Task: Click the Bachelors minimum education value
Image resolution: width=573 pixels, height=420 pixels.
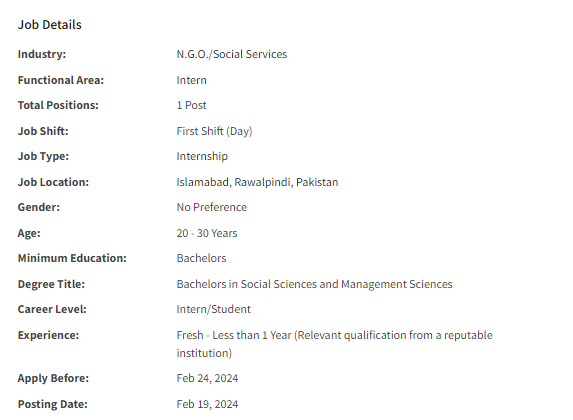Action: (201, 258)
